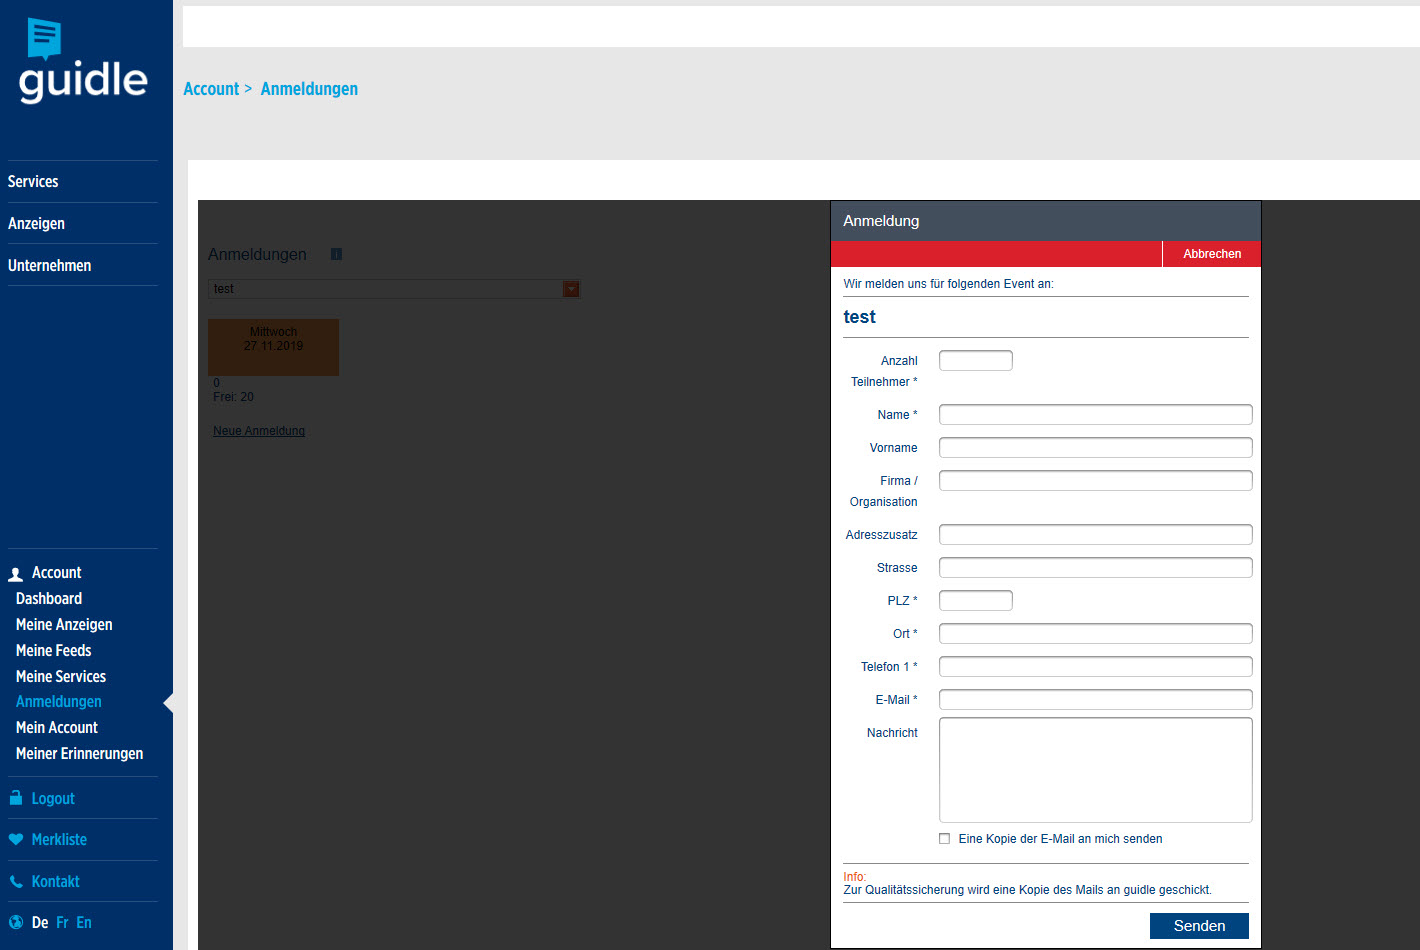
Task: Focus the Strasse field
Action: click(x=1096, y=567)
